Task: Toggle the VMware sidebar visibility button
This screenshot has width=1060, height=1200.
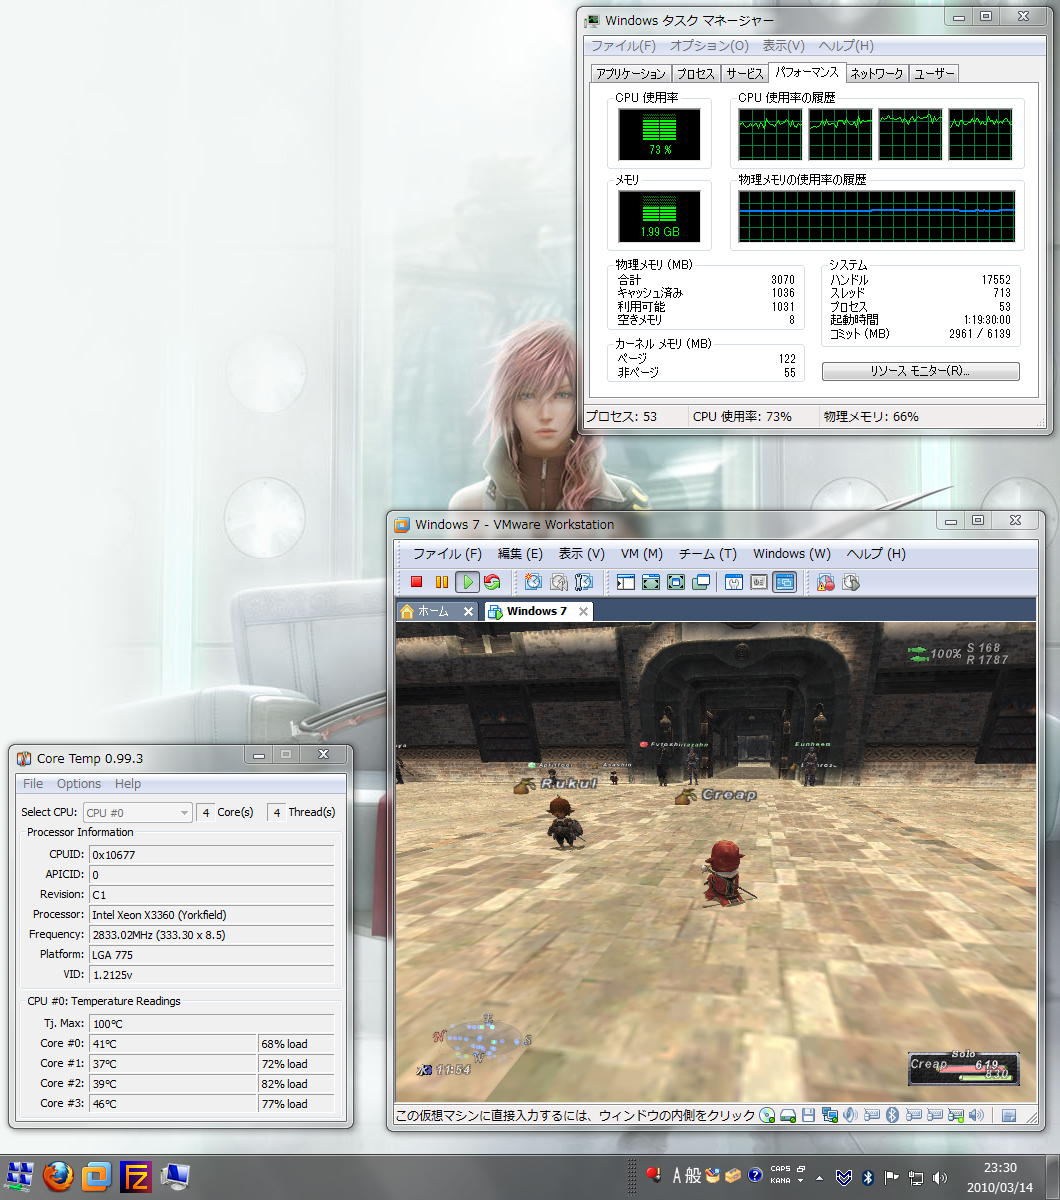Action: coord(626,582)
